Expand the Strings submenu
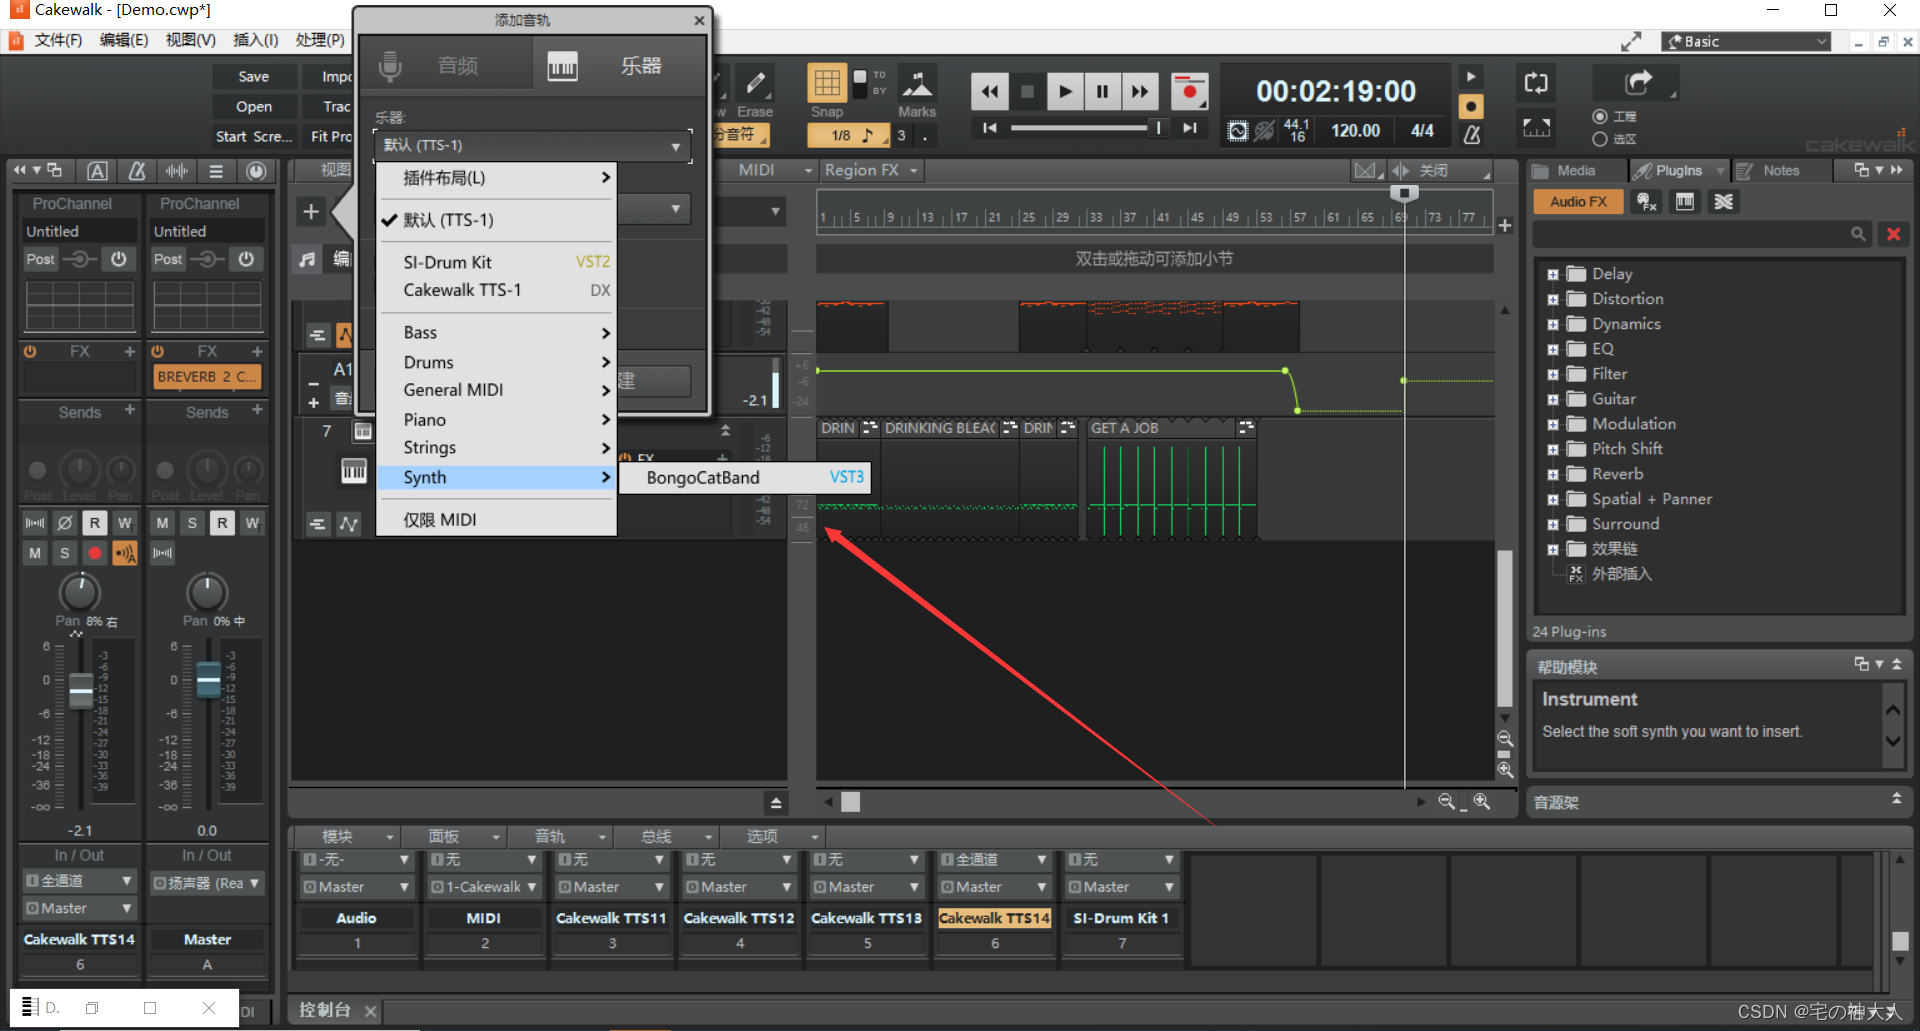Screen dimensions: 1920x1031 [496, 448]
